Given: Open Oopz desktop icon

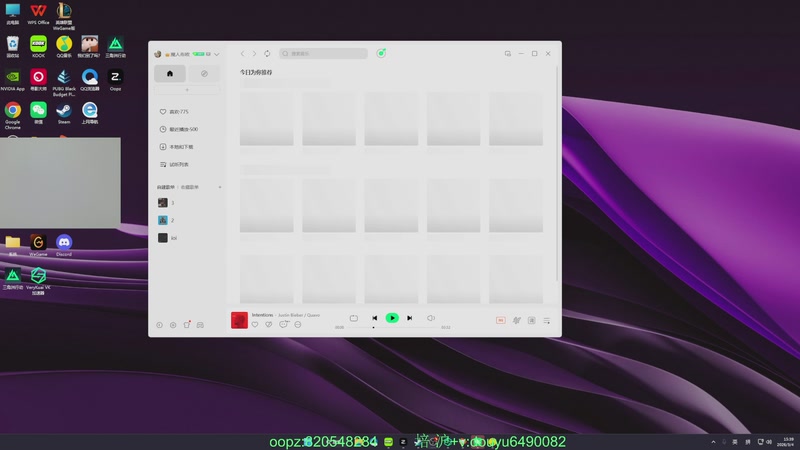Looking at the screenshot, I should point(115,80).
